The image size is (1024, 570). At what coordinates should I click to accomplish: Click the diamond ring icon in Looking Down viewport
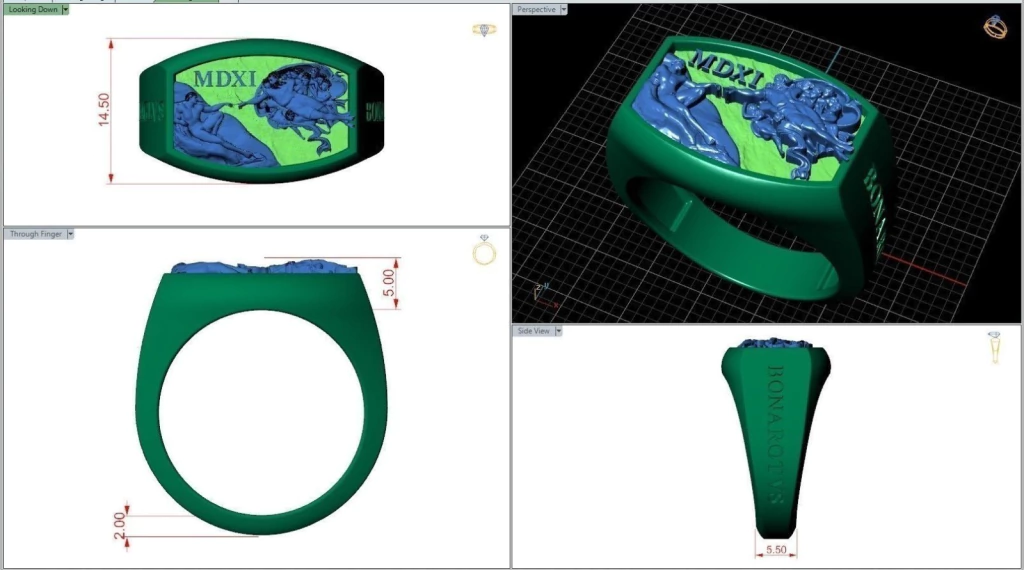(484, 30)
